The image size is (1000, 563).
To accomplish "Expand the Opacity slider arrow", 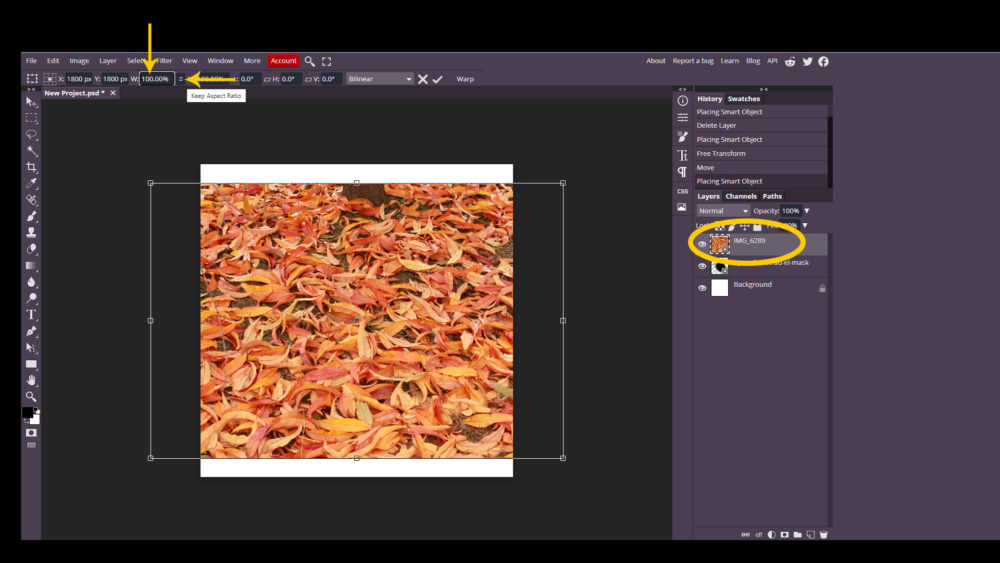I will pyautogui.click(x=807, y=211).
